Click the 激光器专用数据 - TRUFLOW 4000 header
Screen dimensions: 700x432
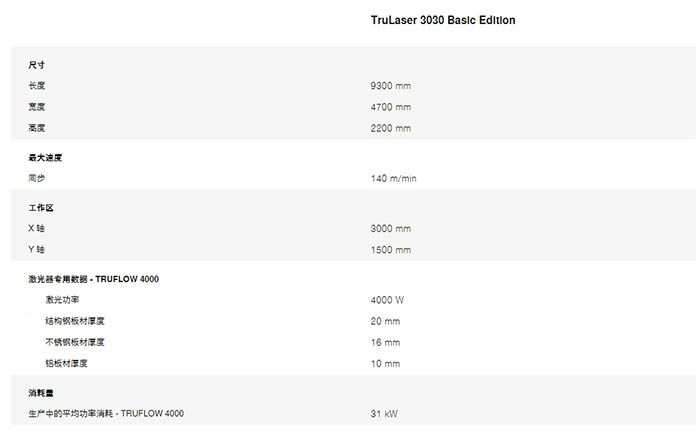(93, 279)
